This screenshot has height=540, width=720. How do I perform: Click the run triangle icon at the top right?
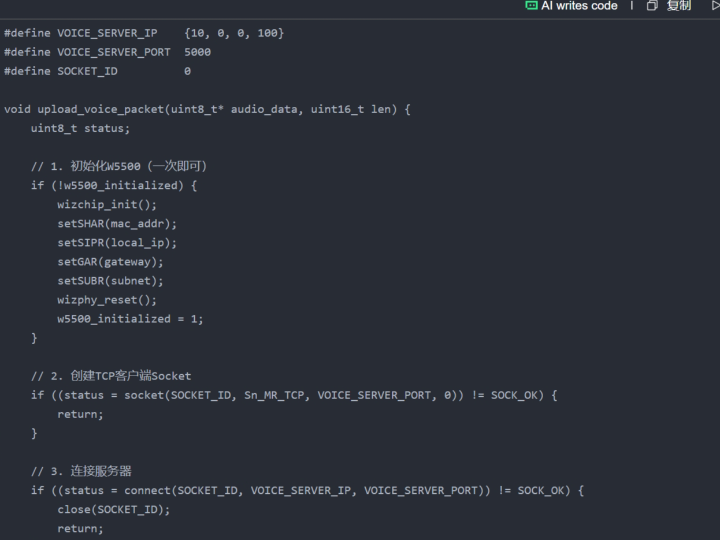713,6
